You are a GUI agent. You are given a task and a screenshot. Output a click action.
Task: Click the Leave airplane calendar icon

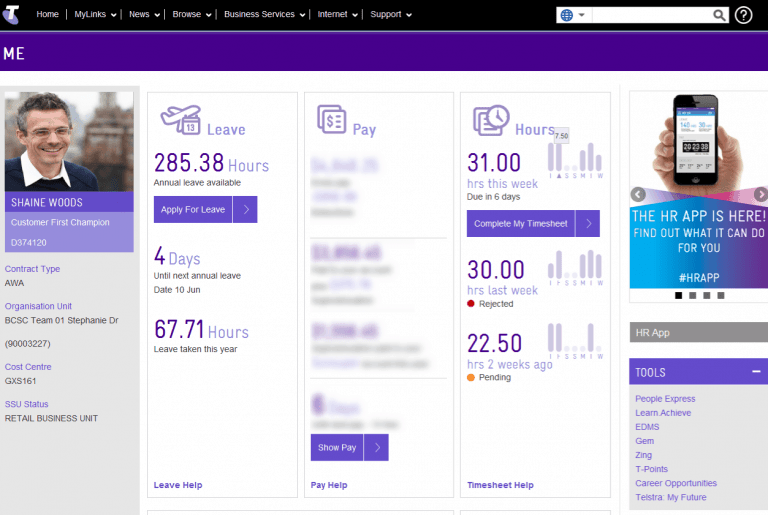(180, 122)
